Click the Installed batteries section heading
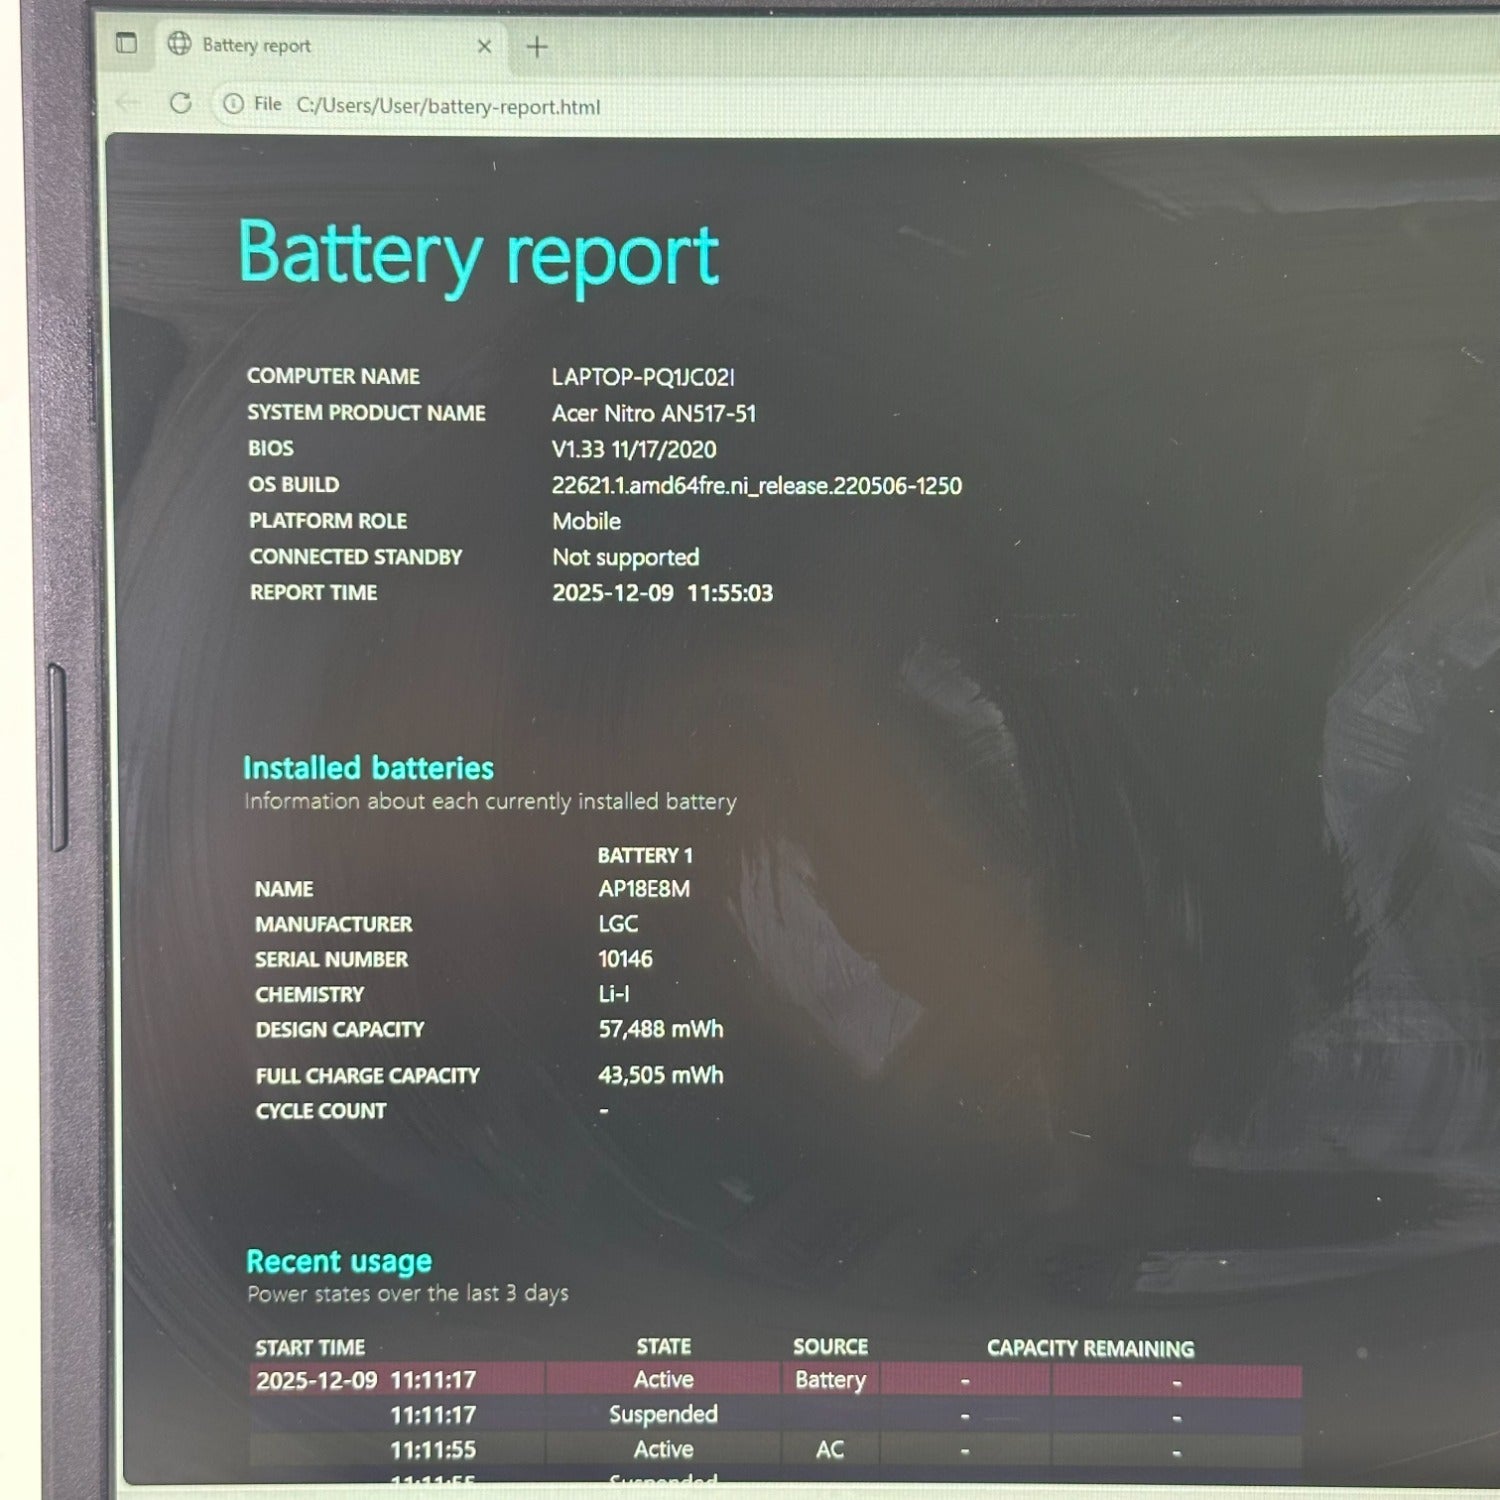This screenshot has height=1500, width=1500. 368,768
